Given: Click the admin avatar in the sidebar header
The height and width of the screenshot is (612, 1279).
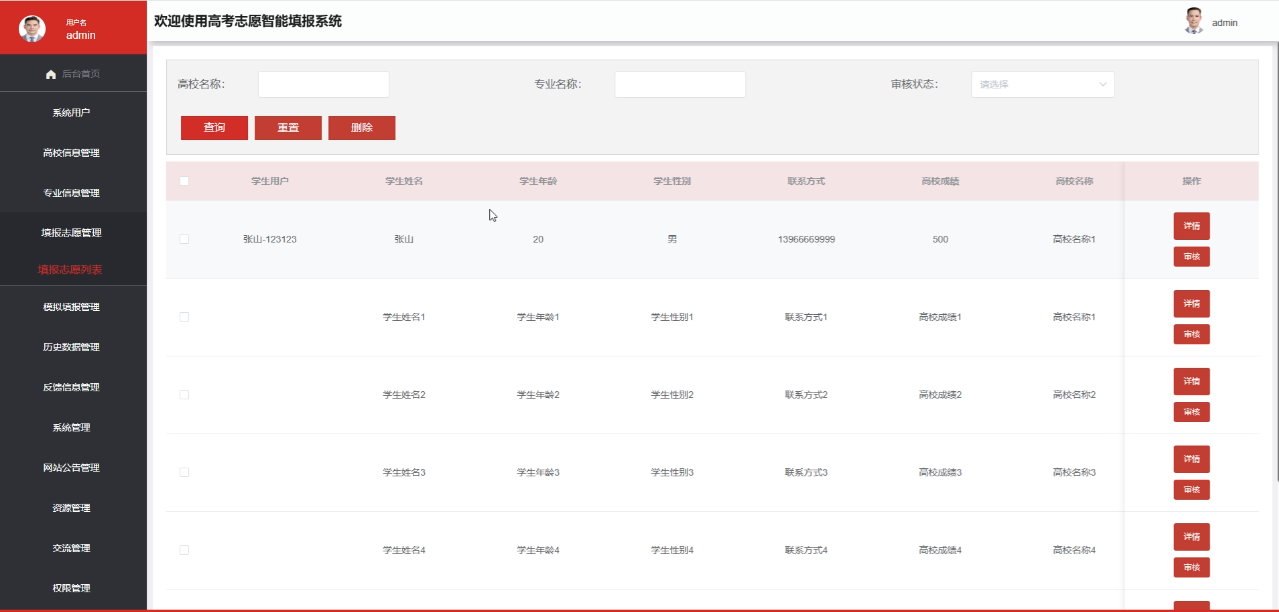Looking at the screenshot, I should [x=32, y=29].
